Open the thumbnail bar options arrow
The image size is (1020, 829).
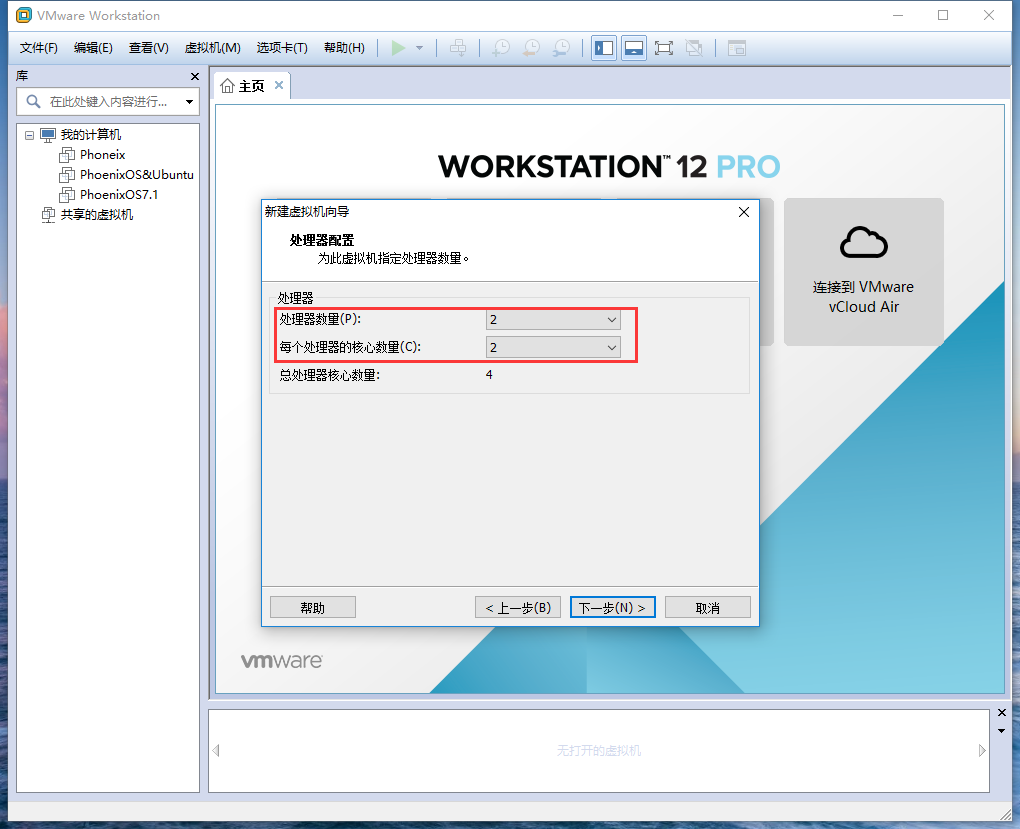pos(1002,731)
